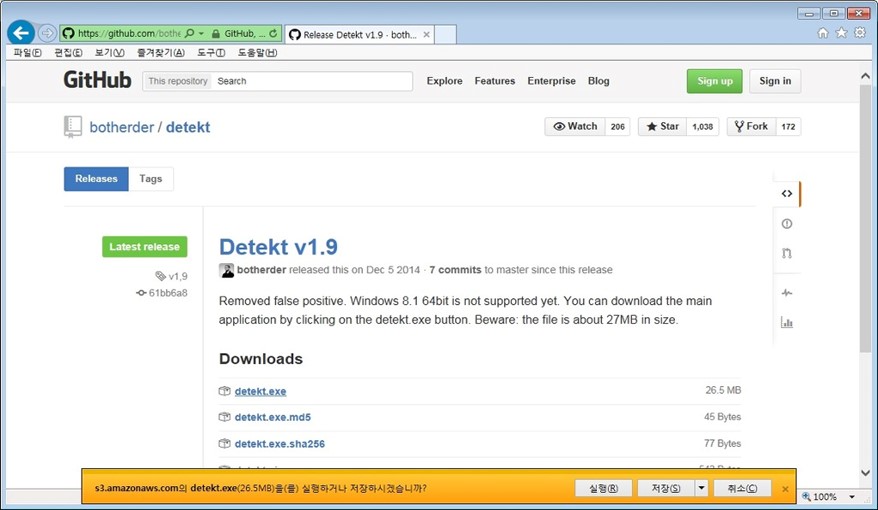
Task: Open Pull requests sidebar icon
Action: (787, 253)
